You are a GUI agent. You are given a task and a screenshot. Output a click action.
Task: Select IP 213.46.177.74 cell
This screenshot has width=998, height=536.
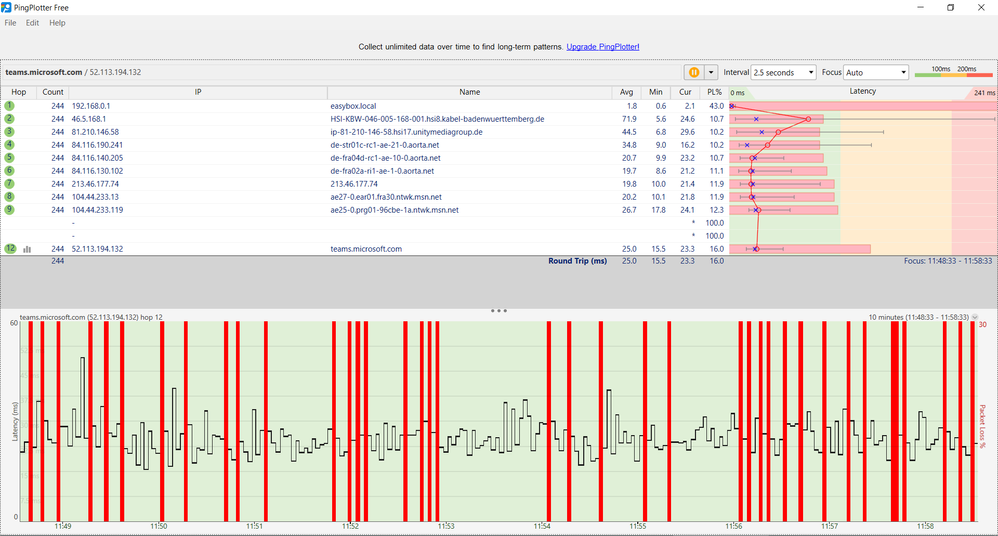(x=95, y=184)
